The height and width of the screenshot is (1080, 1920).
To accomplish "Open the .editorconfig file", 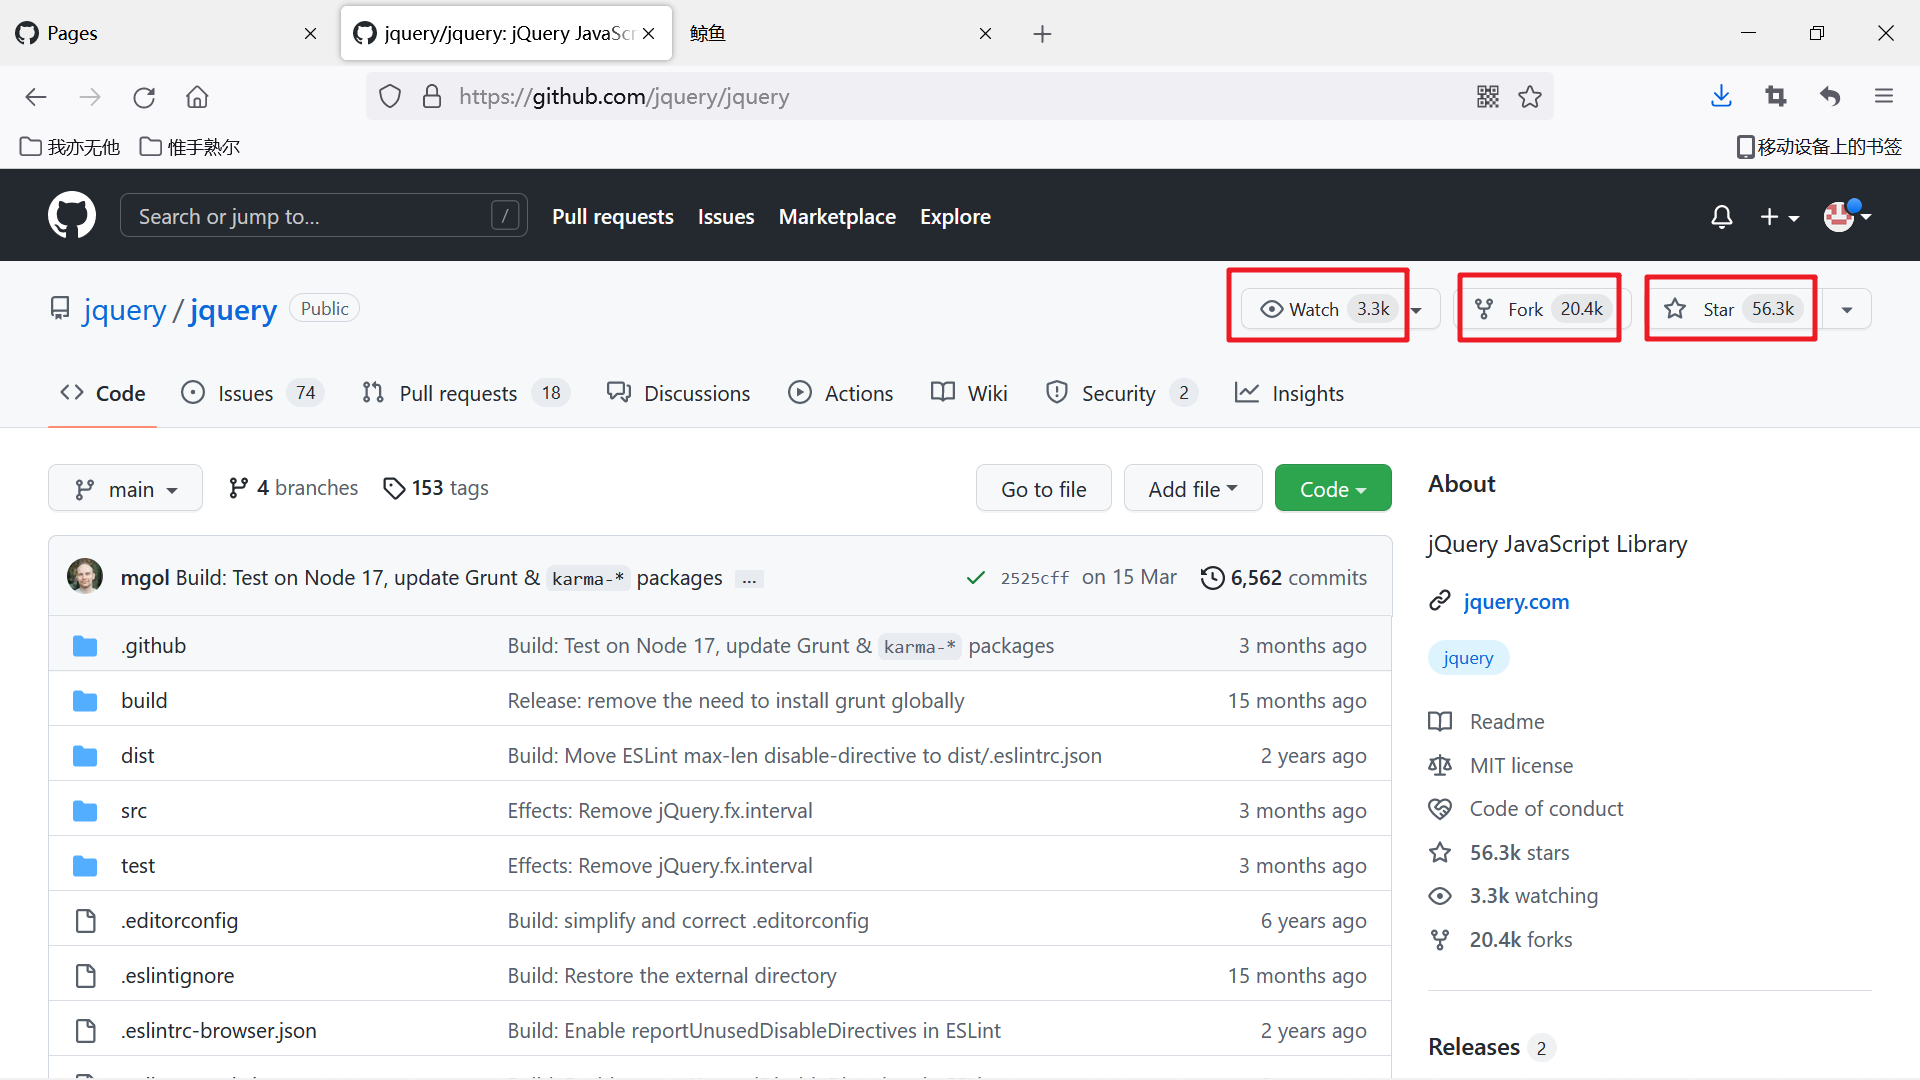I will point(180,921).
